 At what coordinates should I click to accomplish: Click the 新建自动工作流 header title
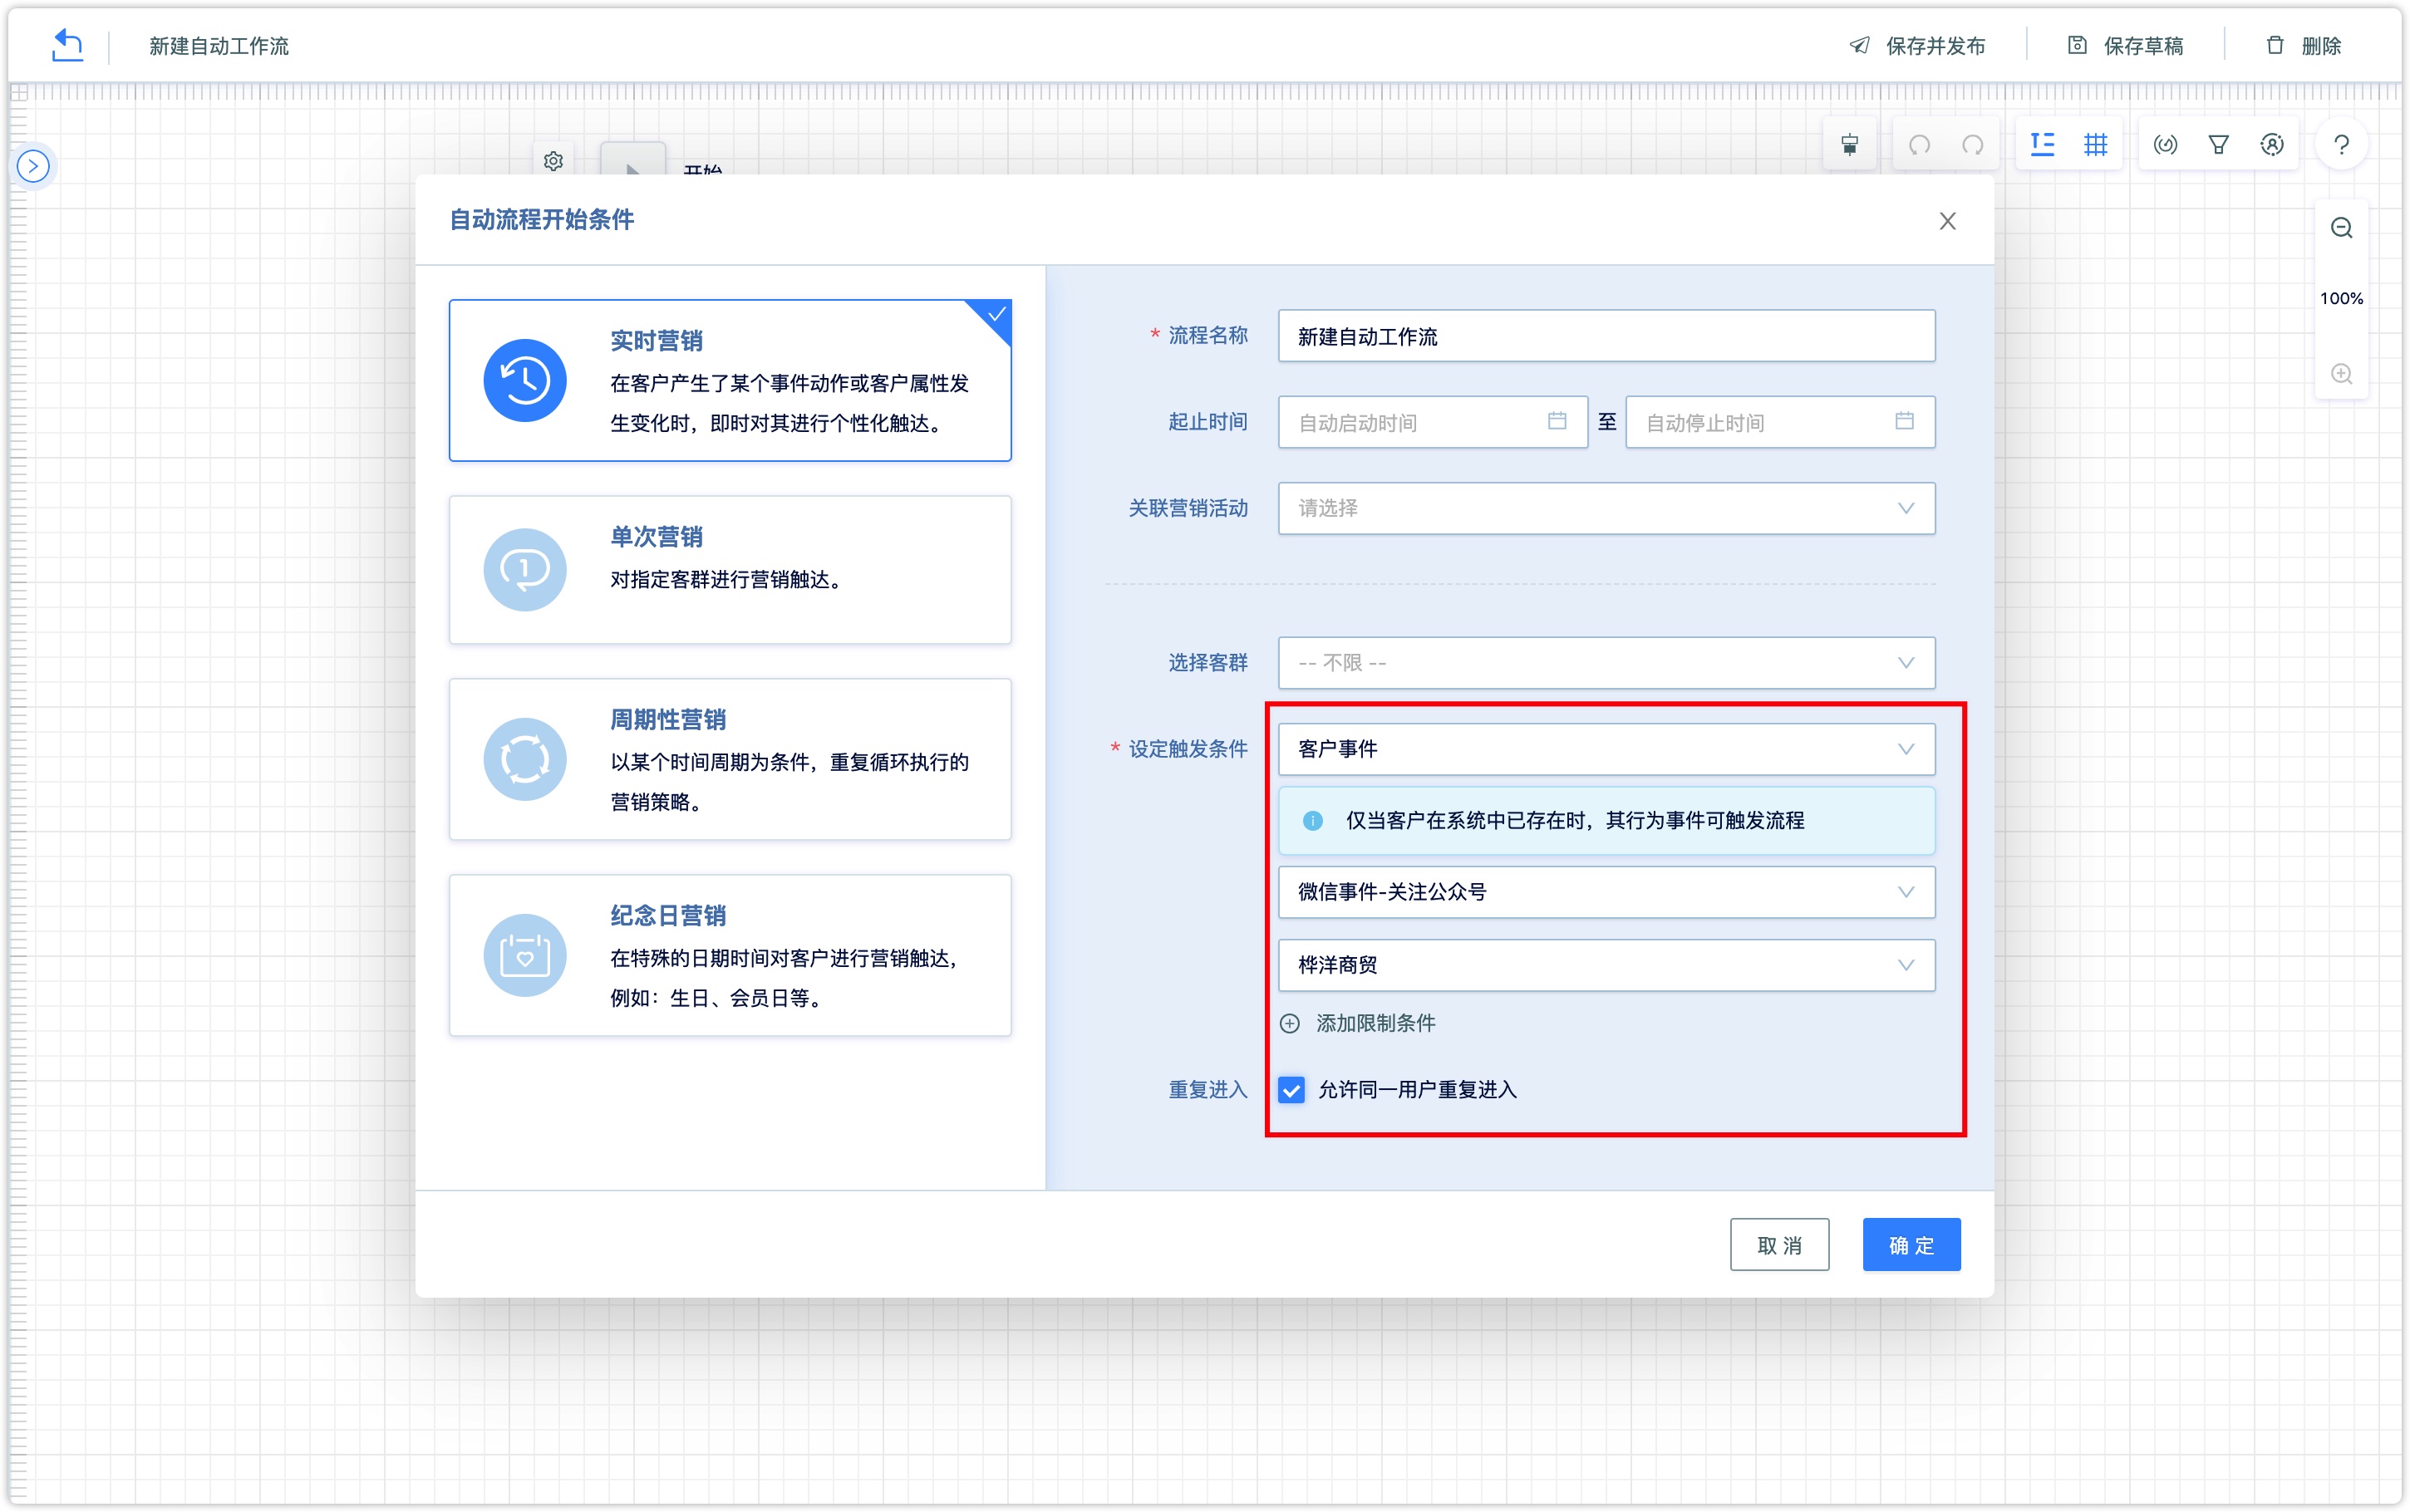click(219, 46)
